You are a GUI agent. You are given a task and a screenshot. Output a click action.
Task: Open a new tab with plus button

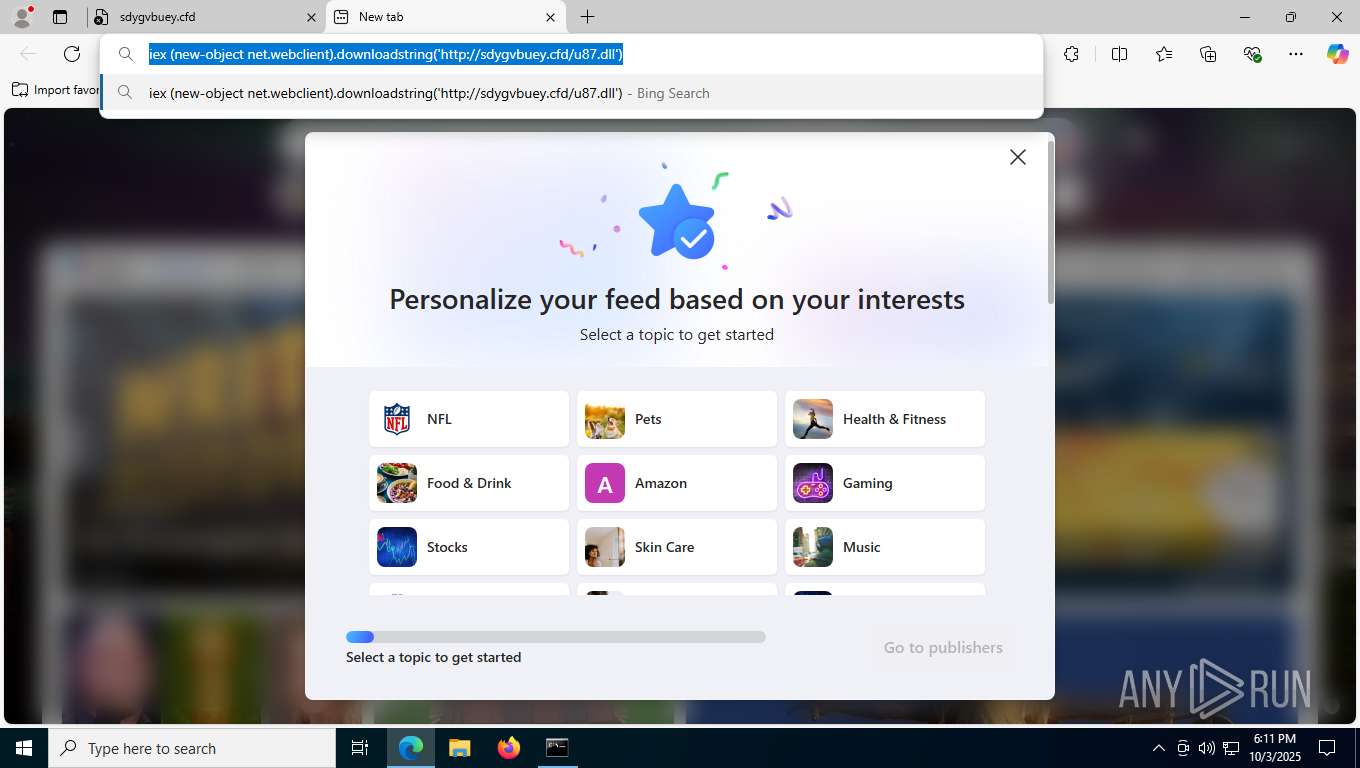point(588,17)
